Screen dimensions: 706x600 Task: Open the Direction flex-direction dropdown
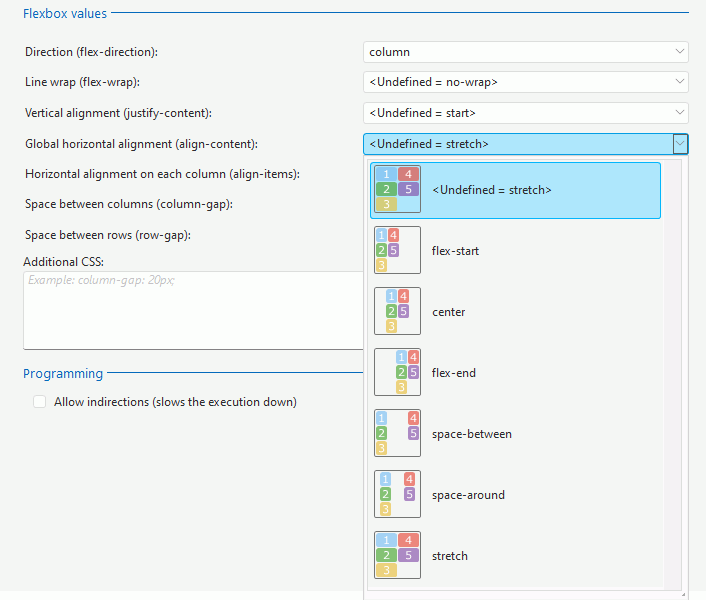click(x=525, y=52)
